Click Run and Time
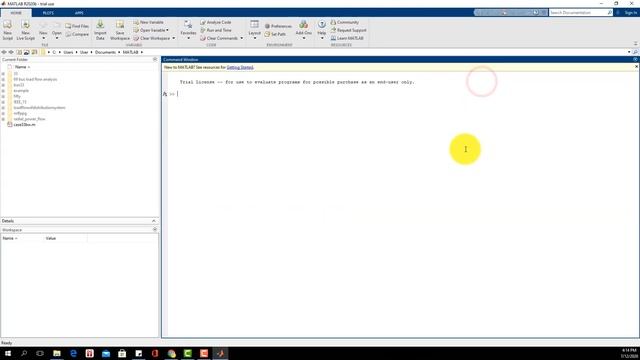Viewport: 640px width, 360px height. pos(216,30)
